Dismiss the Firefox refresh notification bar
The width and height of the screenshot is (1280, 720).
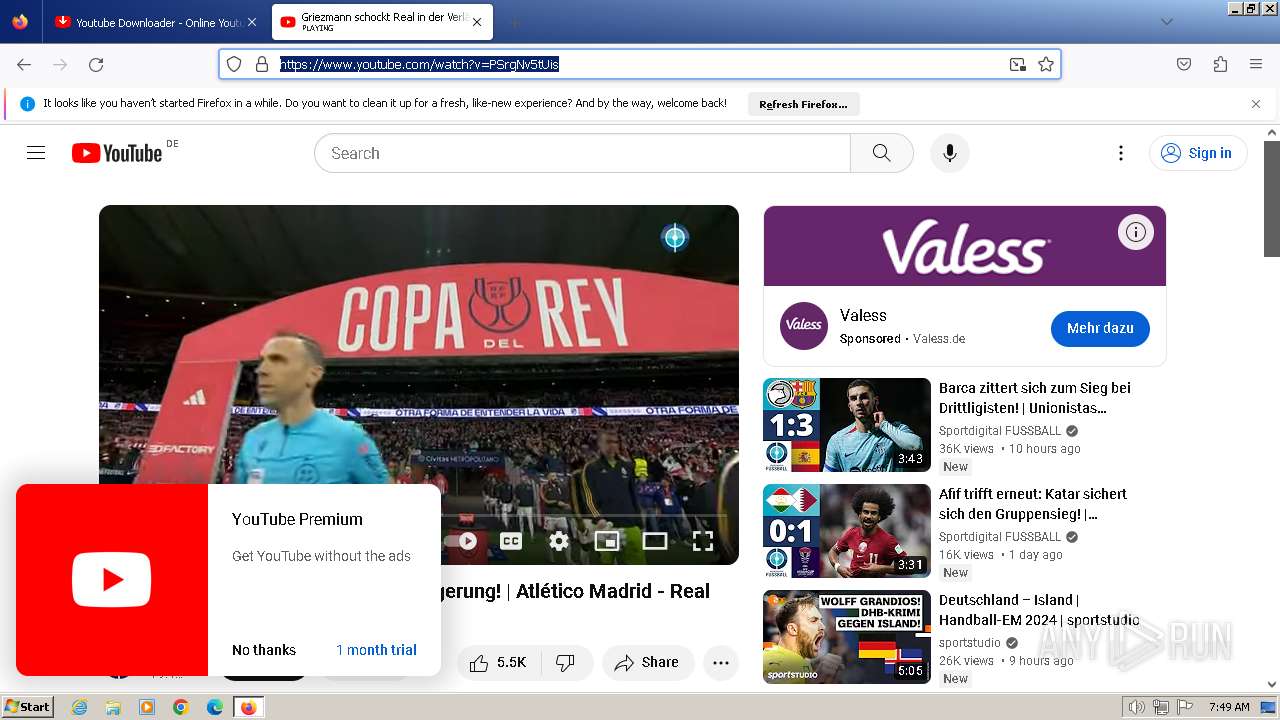pos(1256,104)
